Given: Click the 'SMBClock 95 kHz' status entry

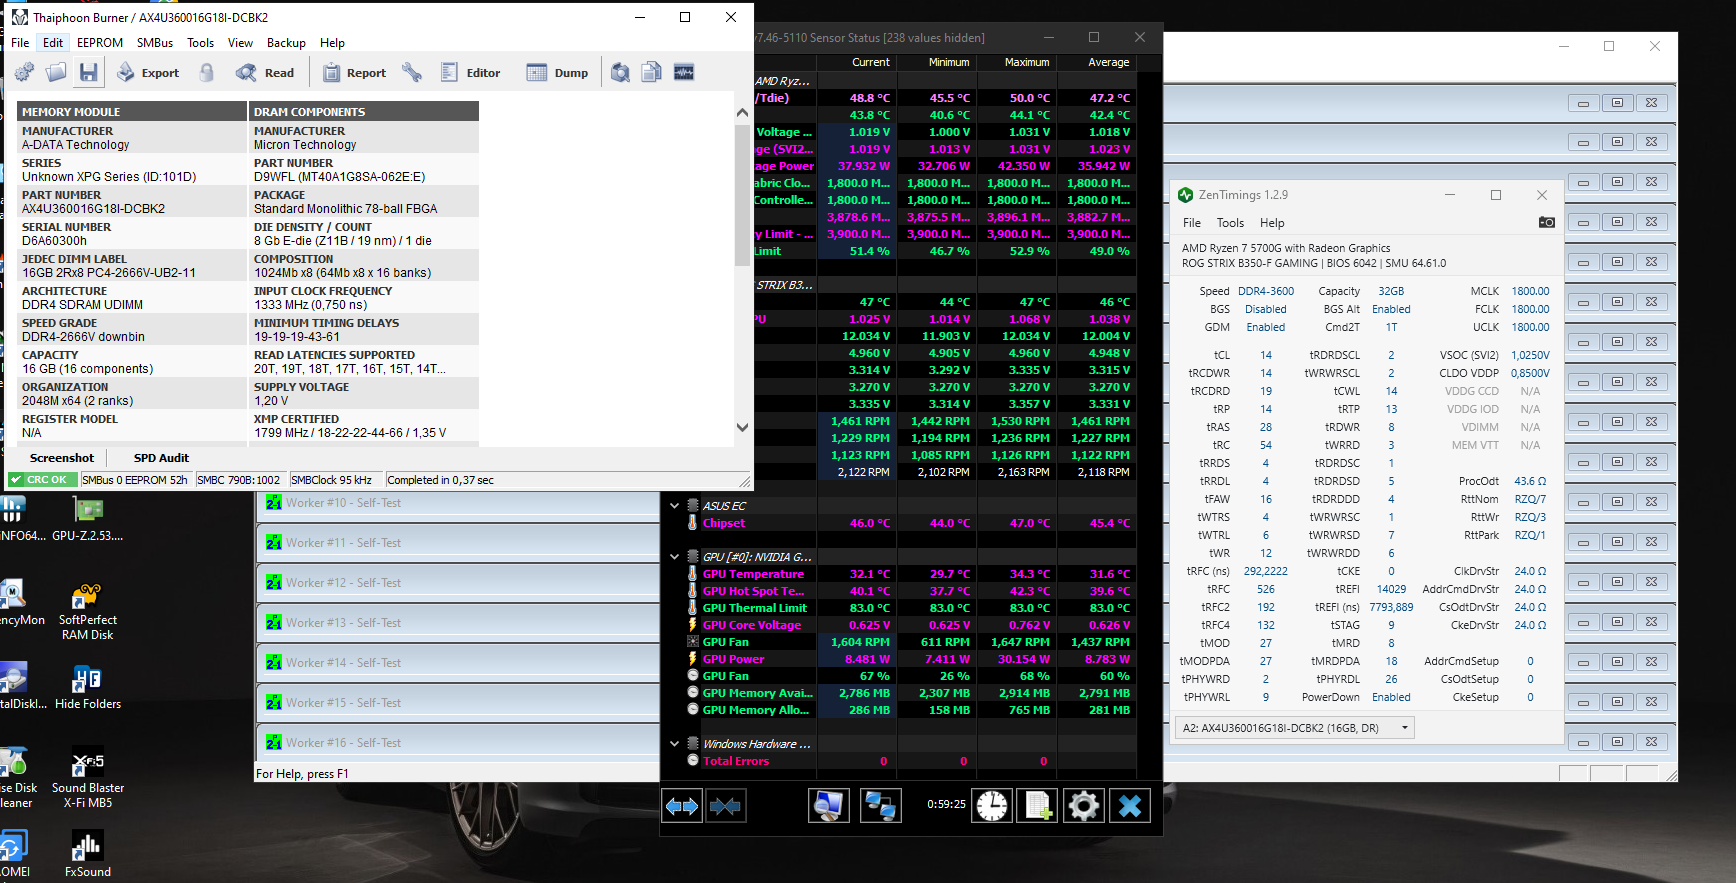Looking at the screenshot, I should point(332,480).
